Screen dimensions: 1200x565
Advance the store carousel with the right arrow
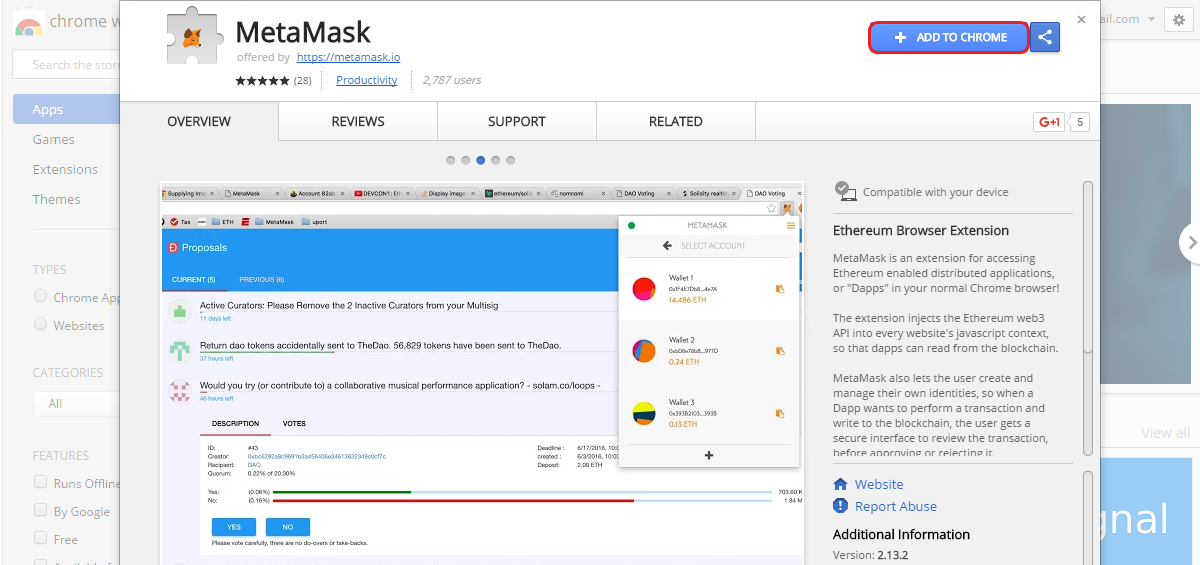point(1190,241)
